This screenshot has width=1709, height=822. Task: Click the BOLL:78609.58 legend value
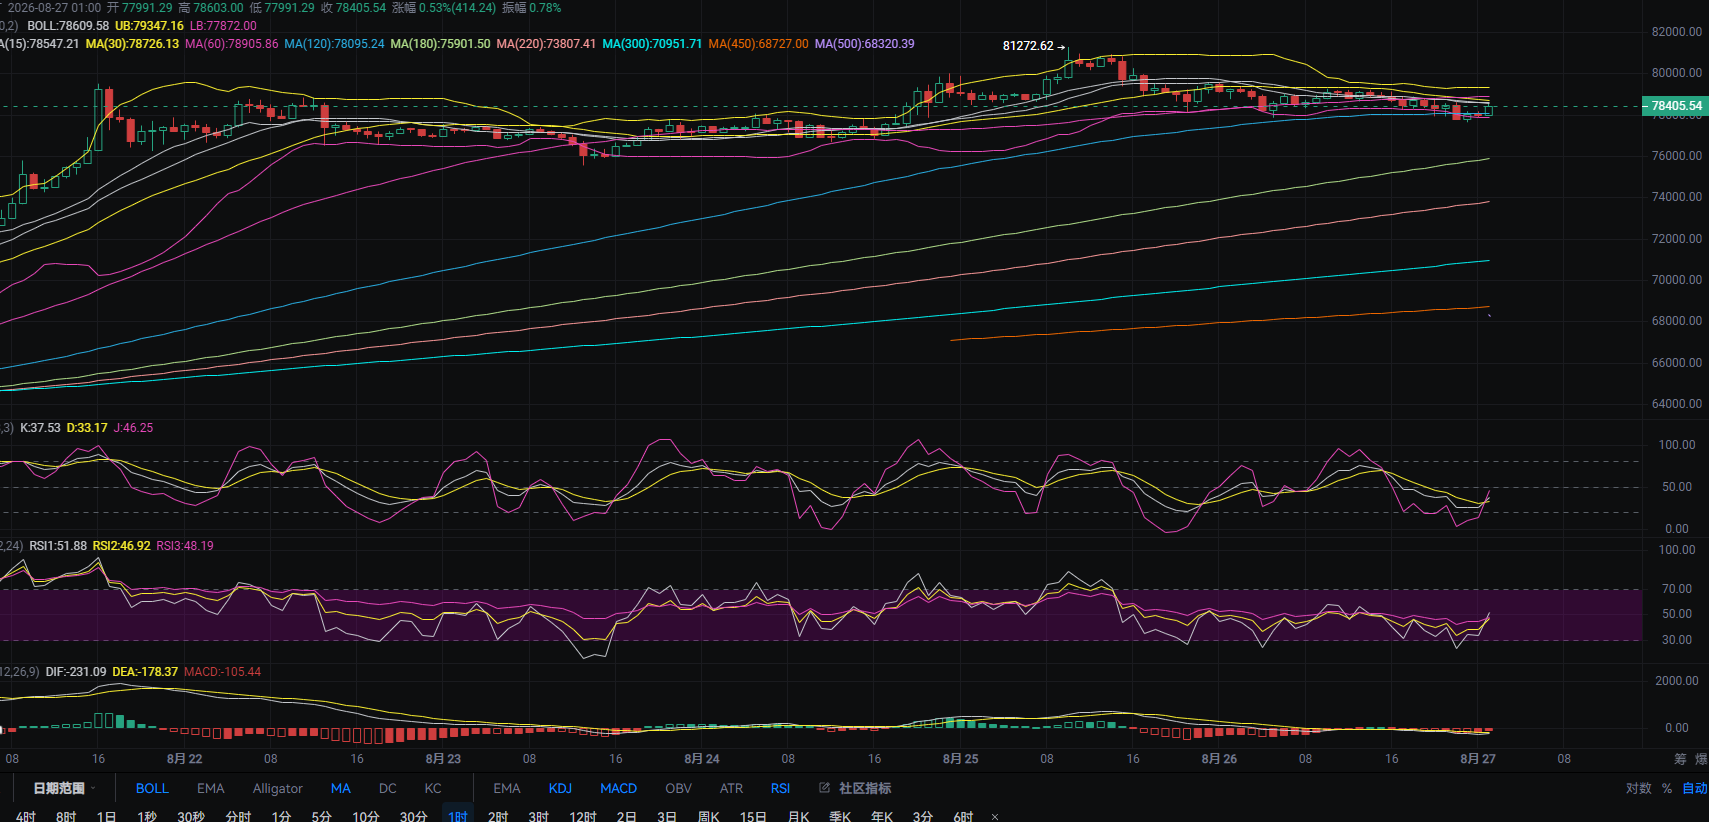click(68, 26)
